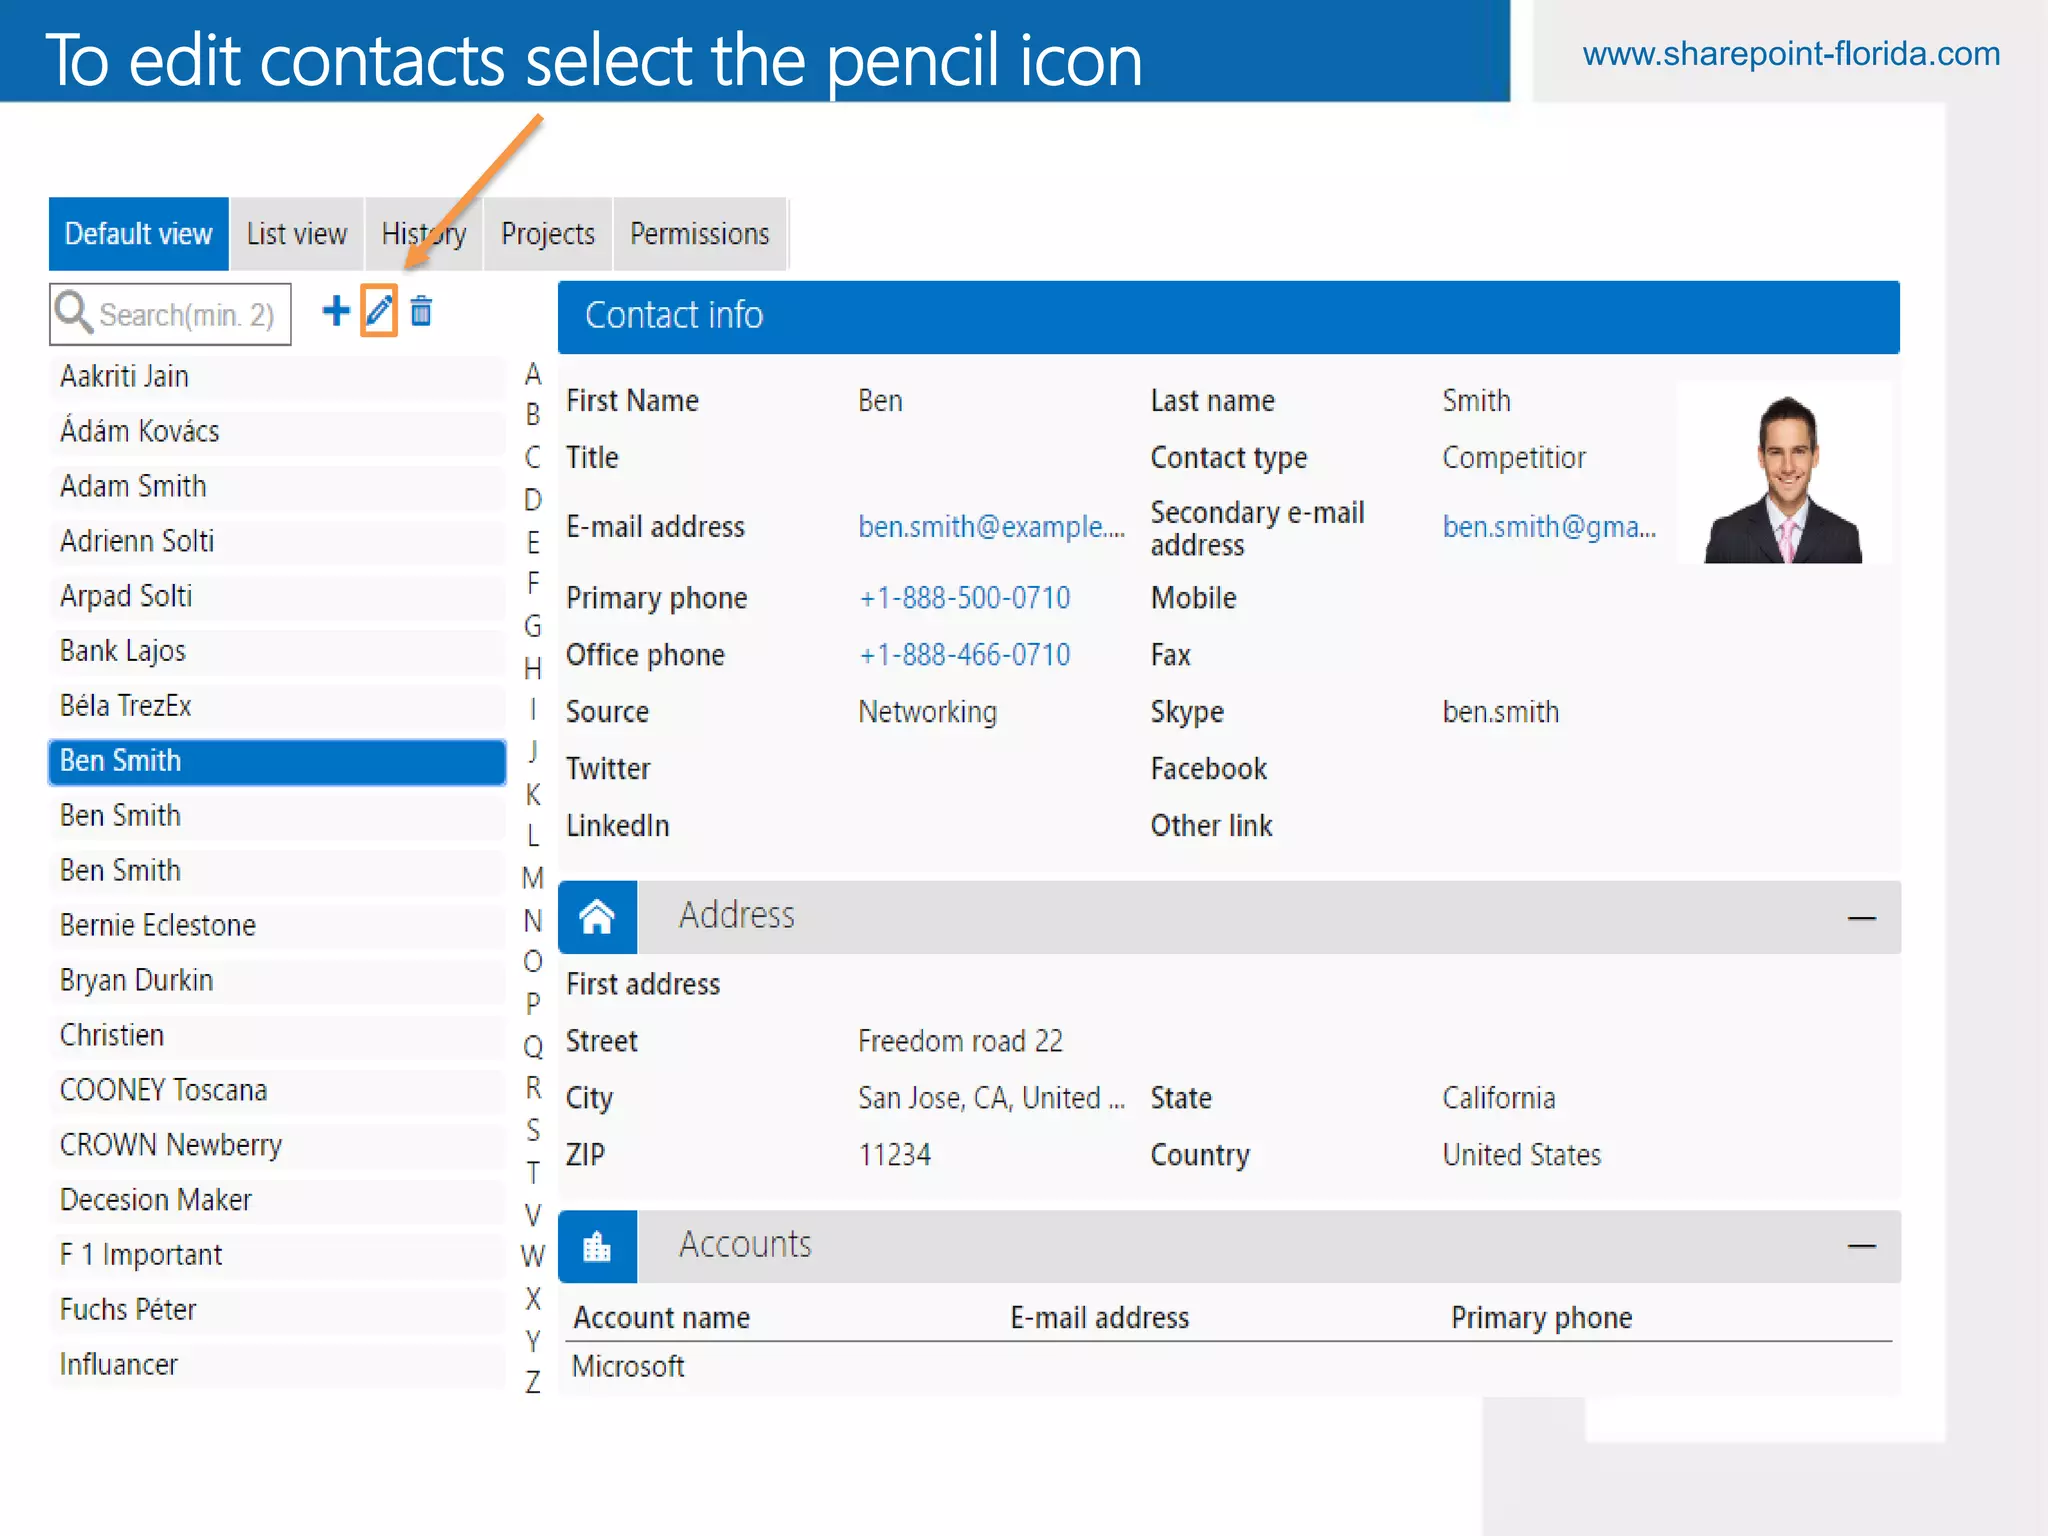This screenshot has width=2048, height=1536.
Task: Select contact F 1 Important
Action: [277, 1256]
